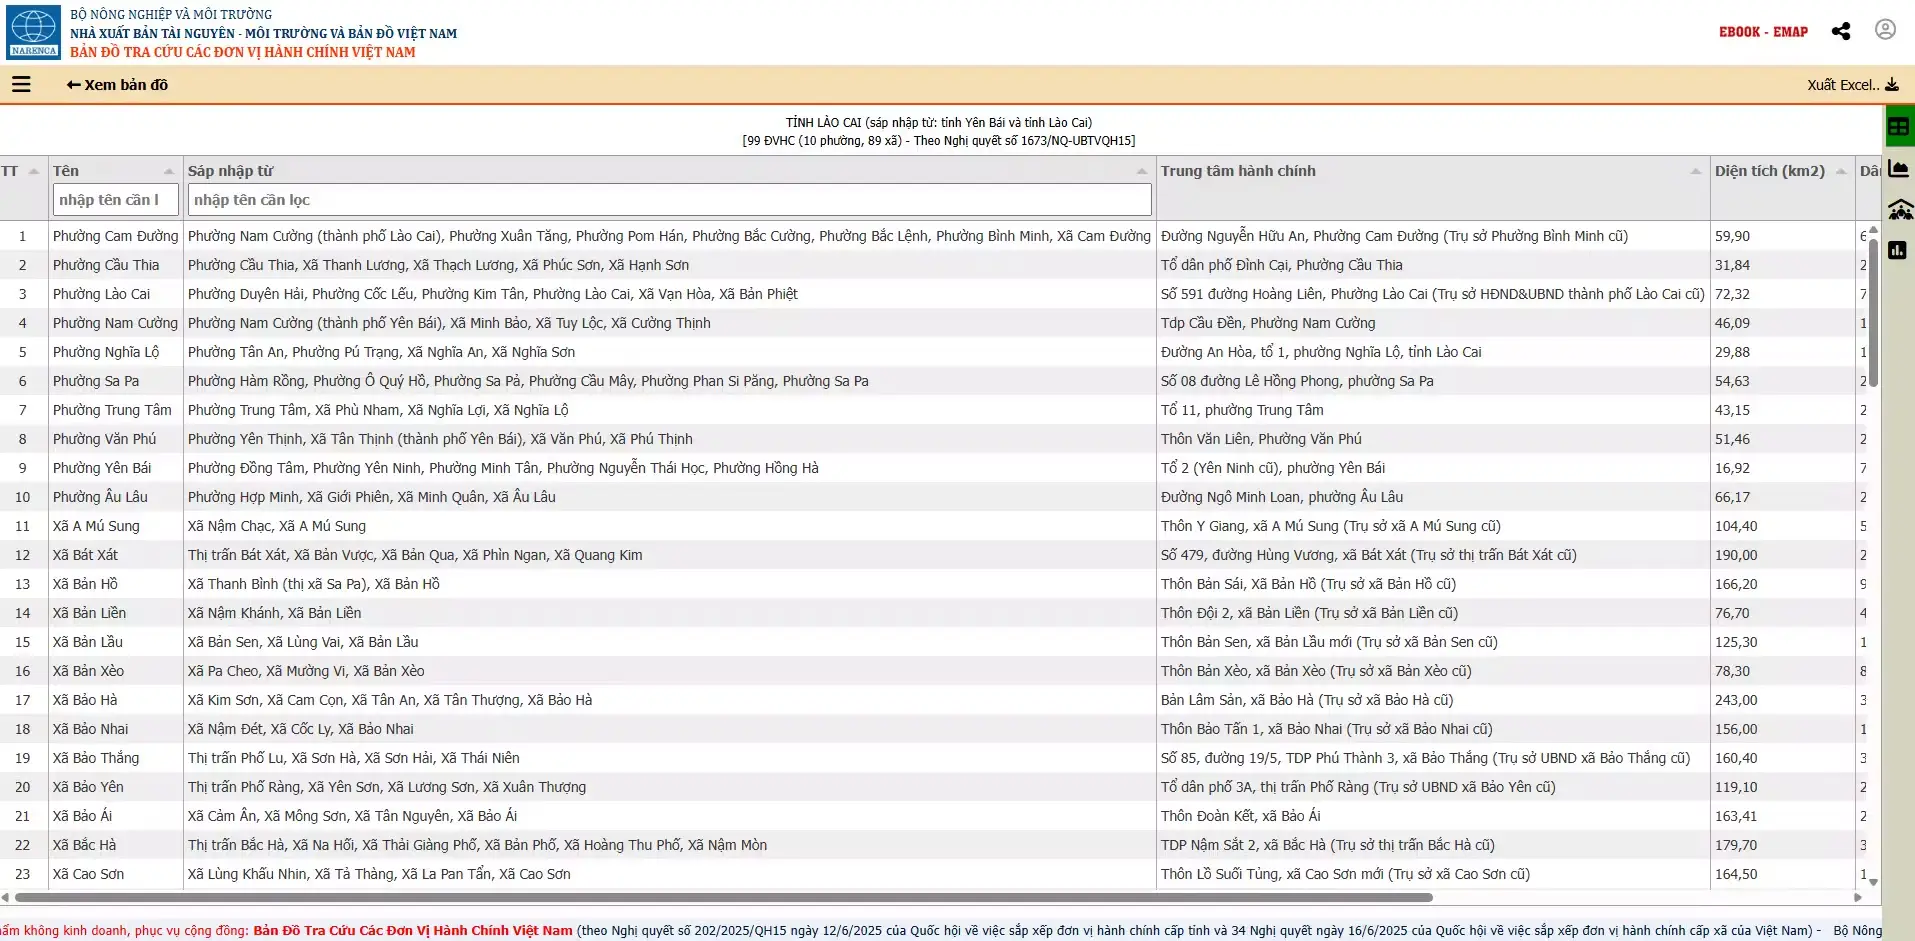
Task: Click the Excel download arrow icon
Action: point(1892,85)
